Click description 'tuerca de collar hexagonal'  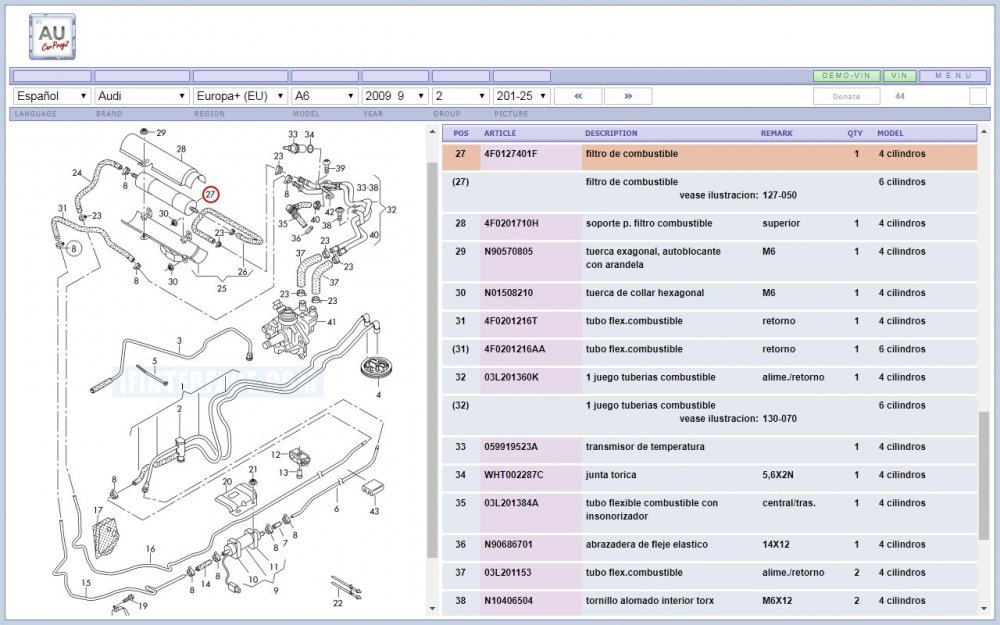pos(645,293)
